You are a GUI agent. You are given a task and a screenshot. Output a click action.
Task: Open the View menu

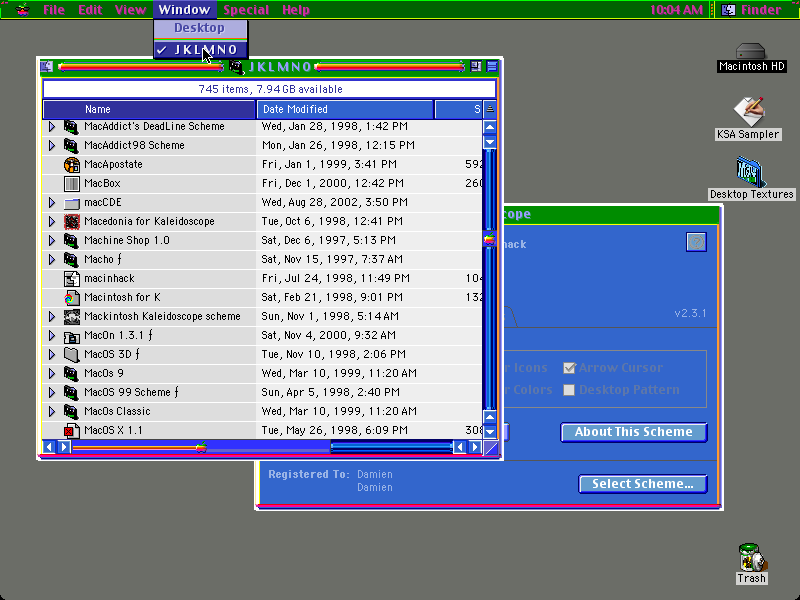[x=130, y=10]
